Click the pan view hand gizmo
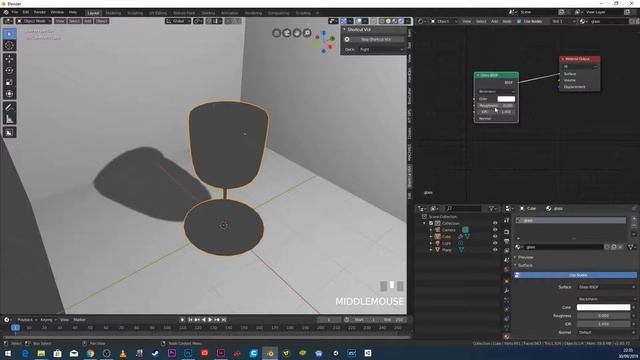640x360 pixels. [x=297, y=33]
